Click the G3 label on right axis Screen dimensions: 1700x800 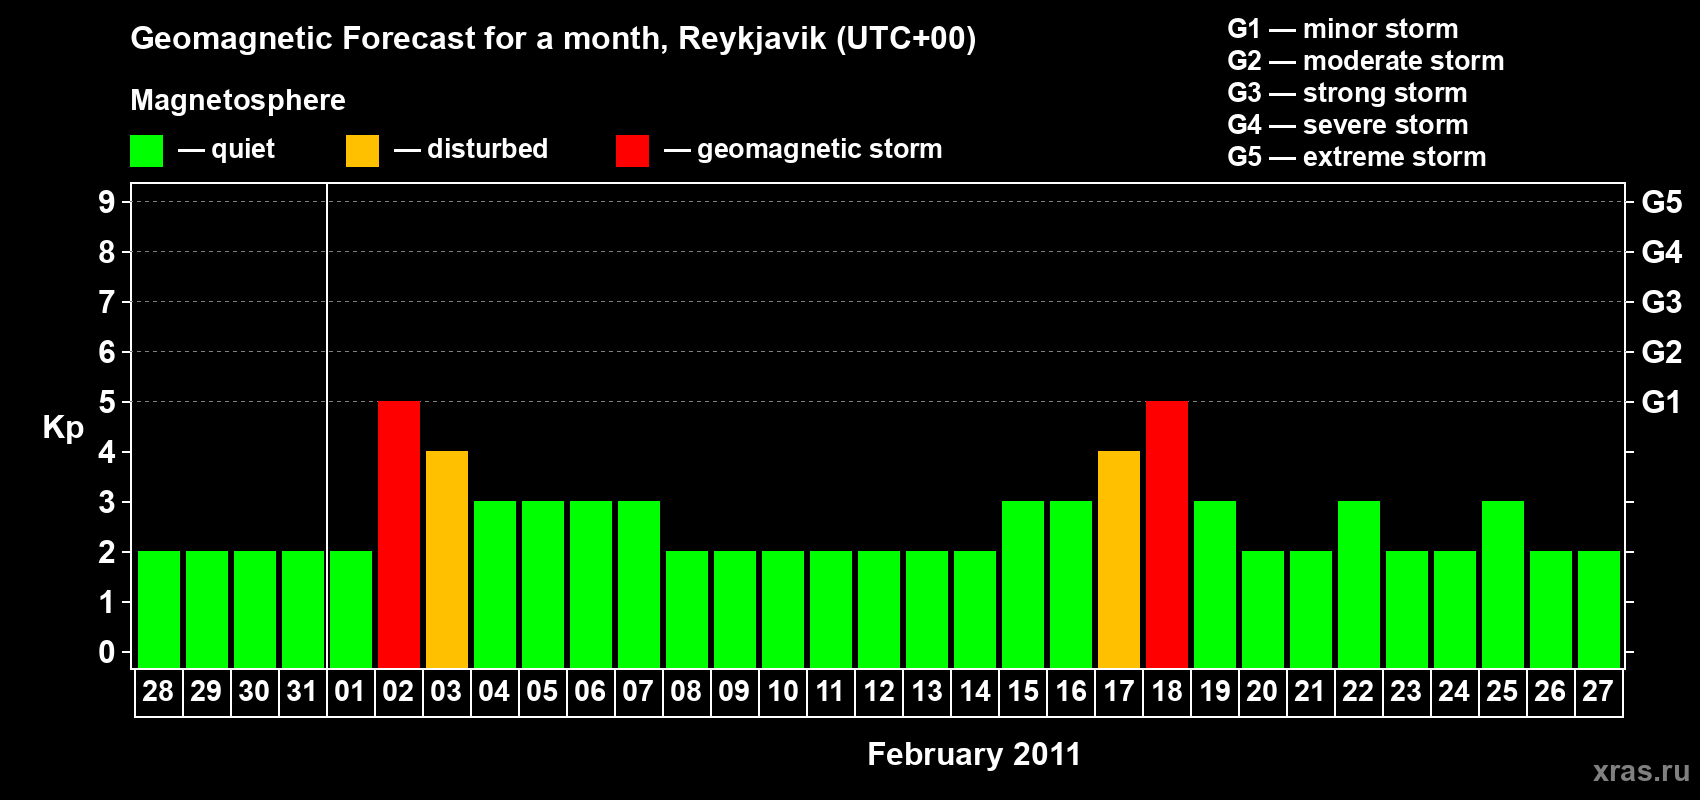(1662, 302)
